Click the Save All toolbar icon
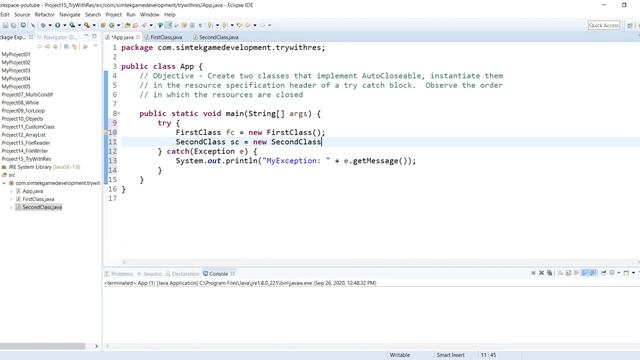Screen dimensions: 640x360 (13, 25)
